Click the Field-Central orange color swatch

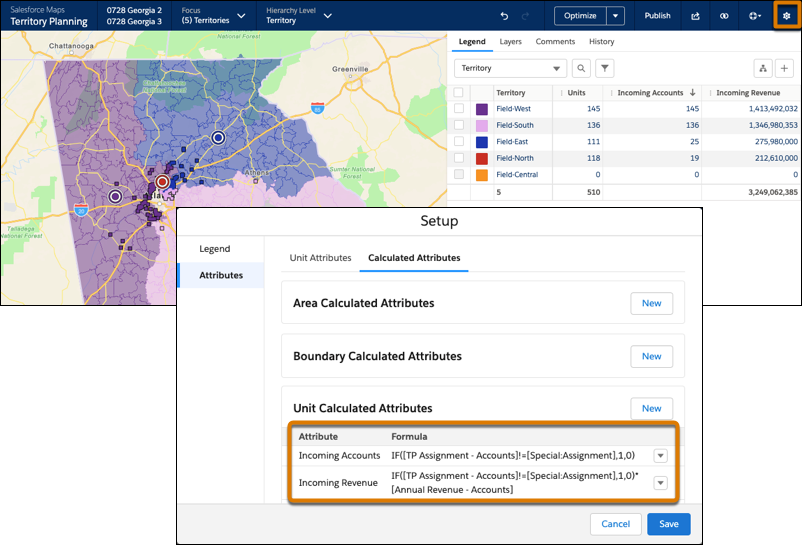click(481, 175)
